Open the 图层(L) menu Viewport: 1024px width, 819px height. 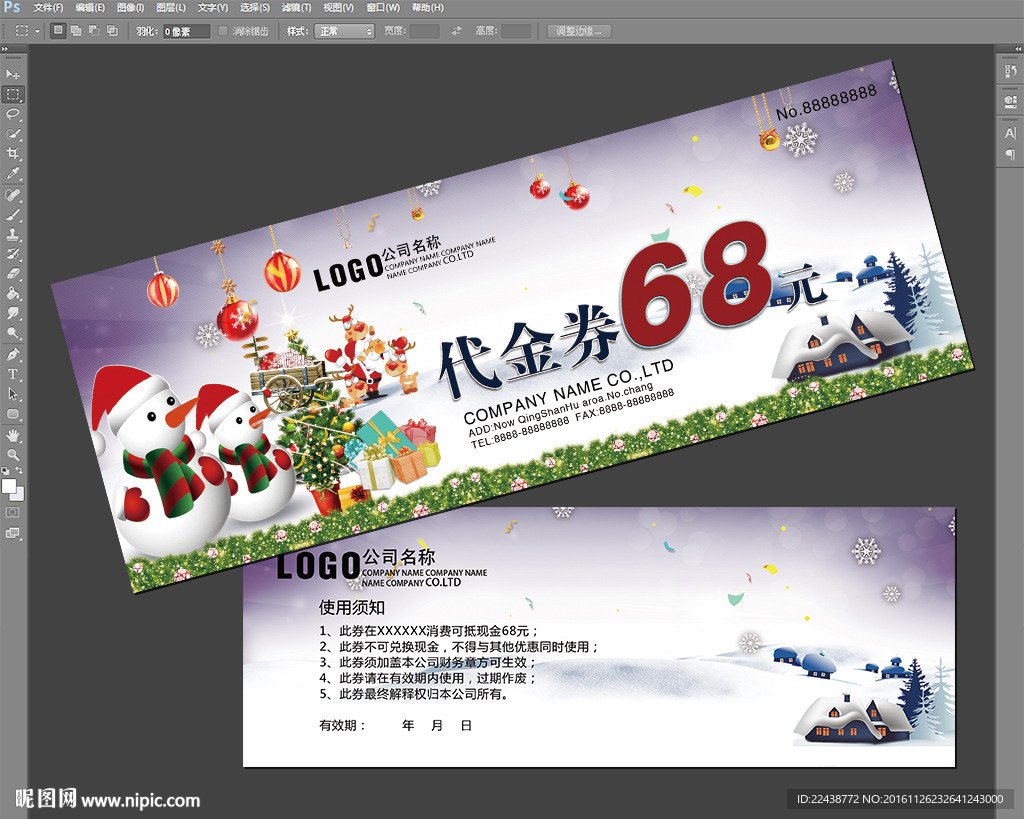(x=171, y=8)
